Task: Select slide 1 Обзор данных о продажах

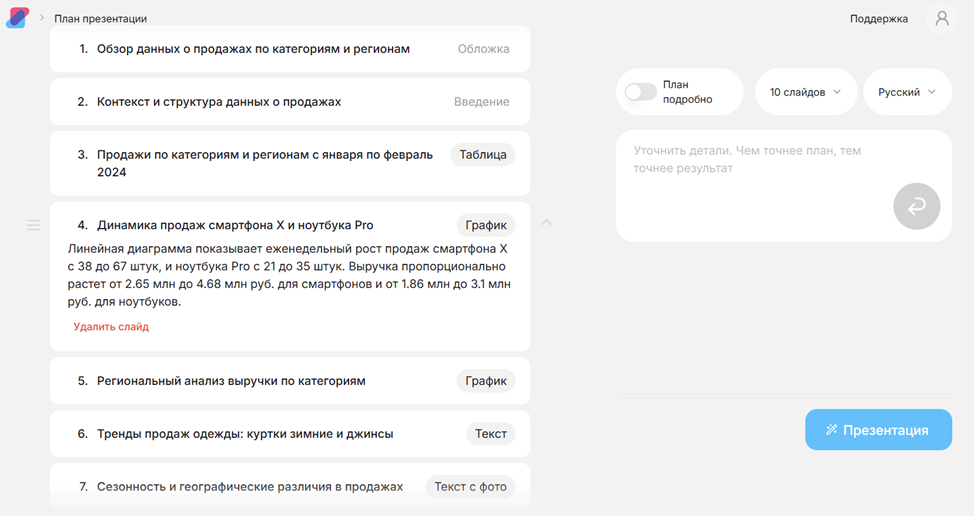Action: coord(290,49)
